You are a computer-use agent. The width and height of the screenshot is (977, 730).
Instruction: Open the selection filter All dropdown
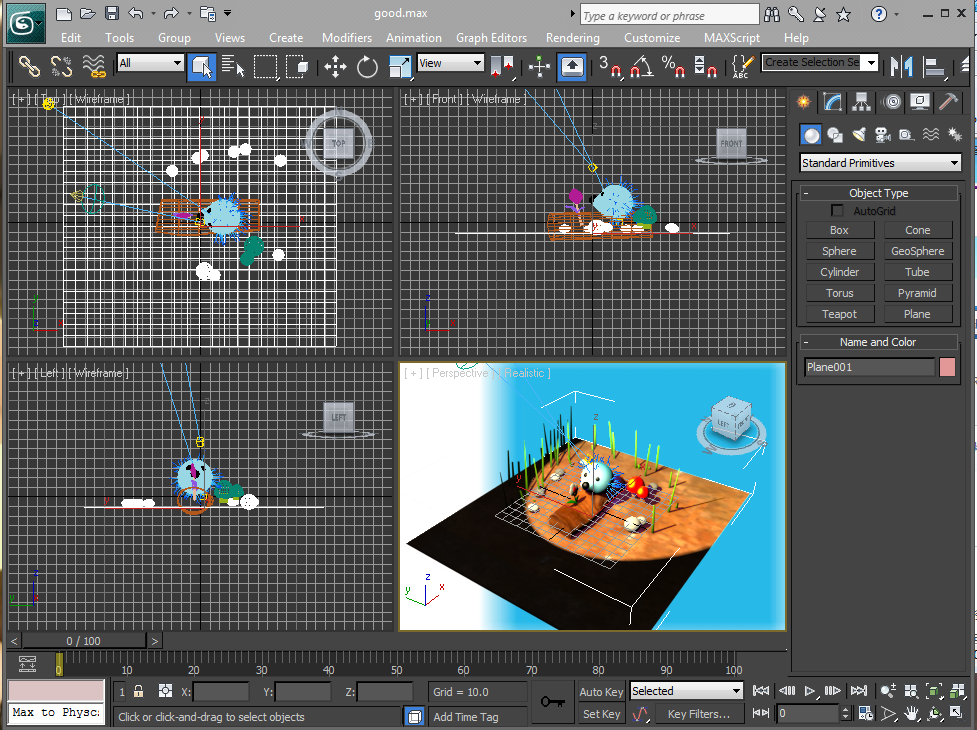(x=150, y=63)
